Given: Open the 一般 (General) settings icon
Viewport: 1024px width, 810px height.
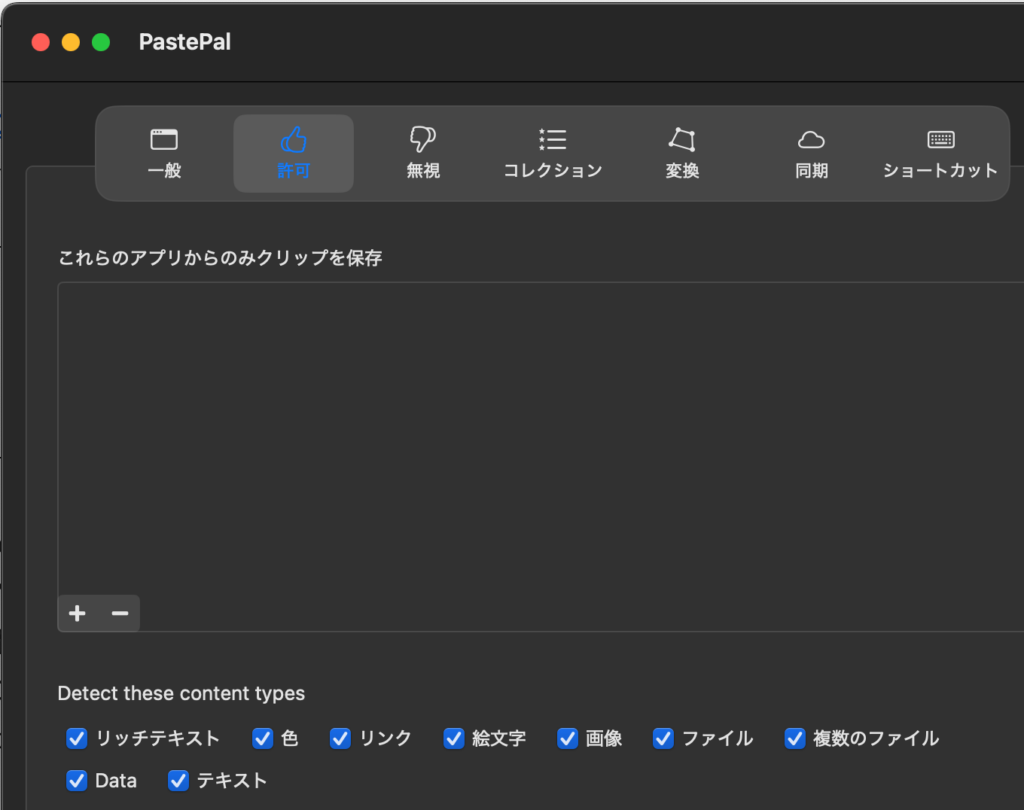Looking at the screenshot, I should pos(164,140).
